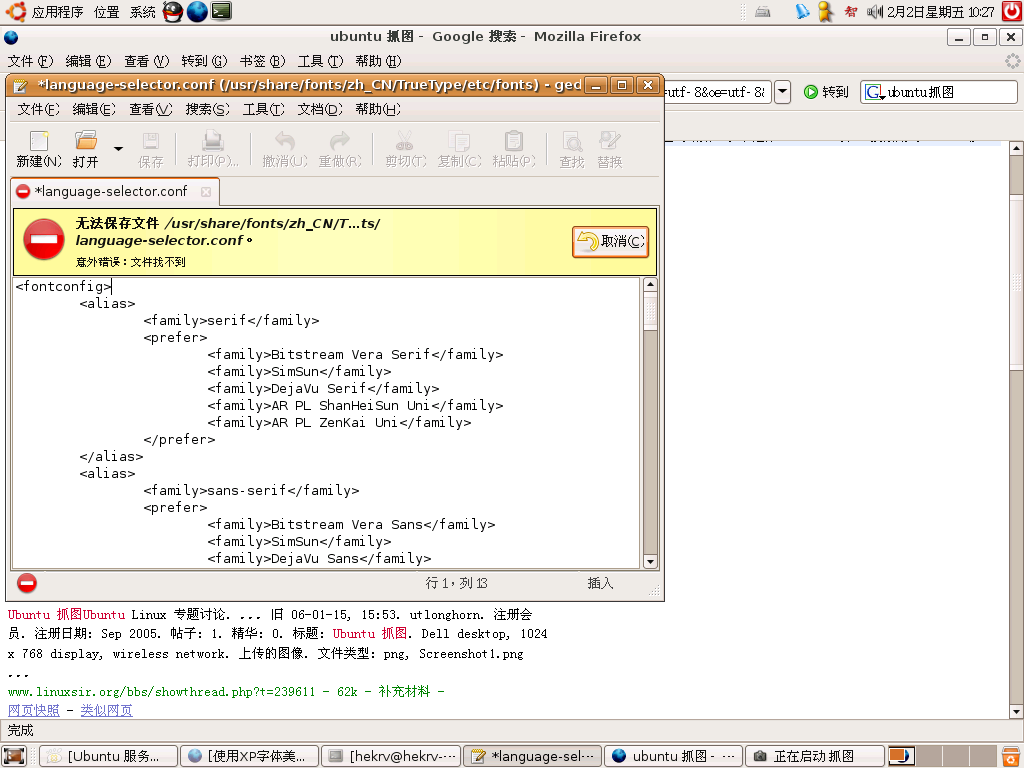1024x768 pixels.
Task: Close the language-selector.conf tab
Action: click(x=206, y=192)
